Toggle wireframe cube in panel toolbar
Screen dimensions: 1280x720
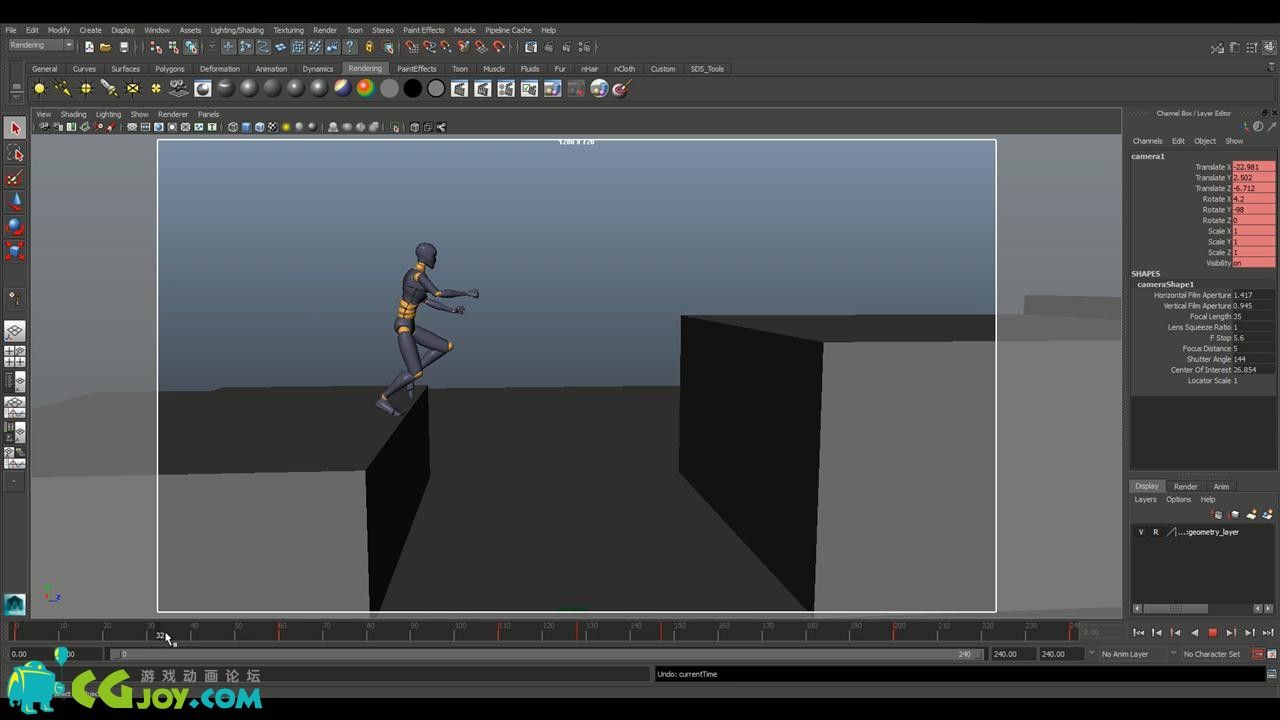pyautogui.click(x=233, y=127)
